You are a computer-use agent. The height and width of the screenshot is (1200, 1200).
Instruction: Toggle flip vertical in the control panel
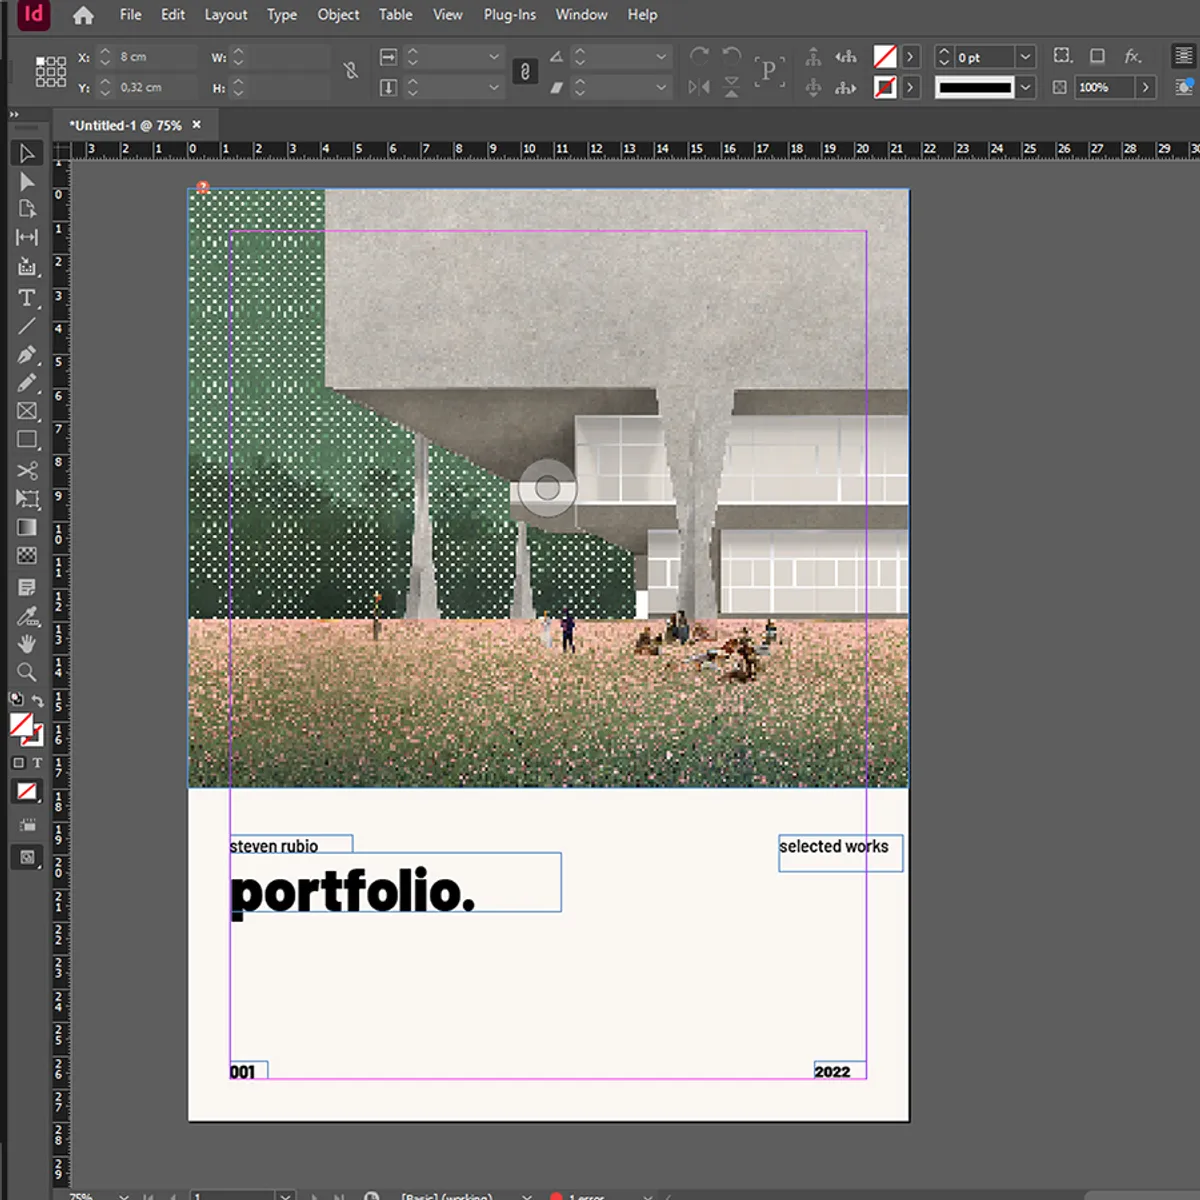point(731,88)
